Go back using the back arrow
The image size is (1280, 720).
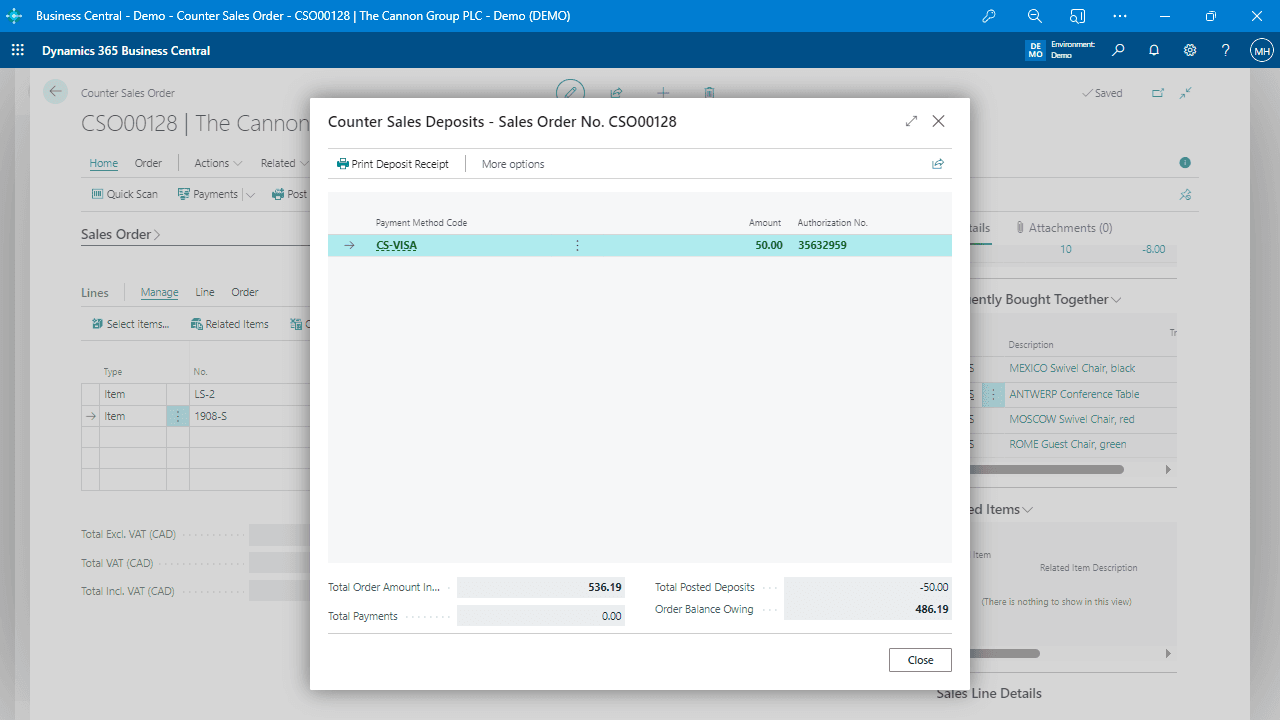[55, 92]
